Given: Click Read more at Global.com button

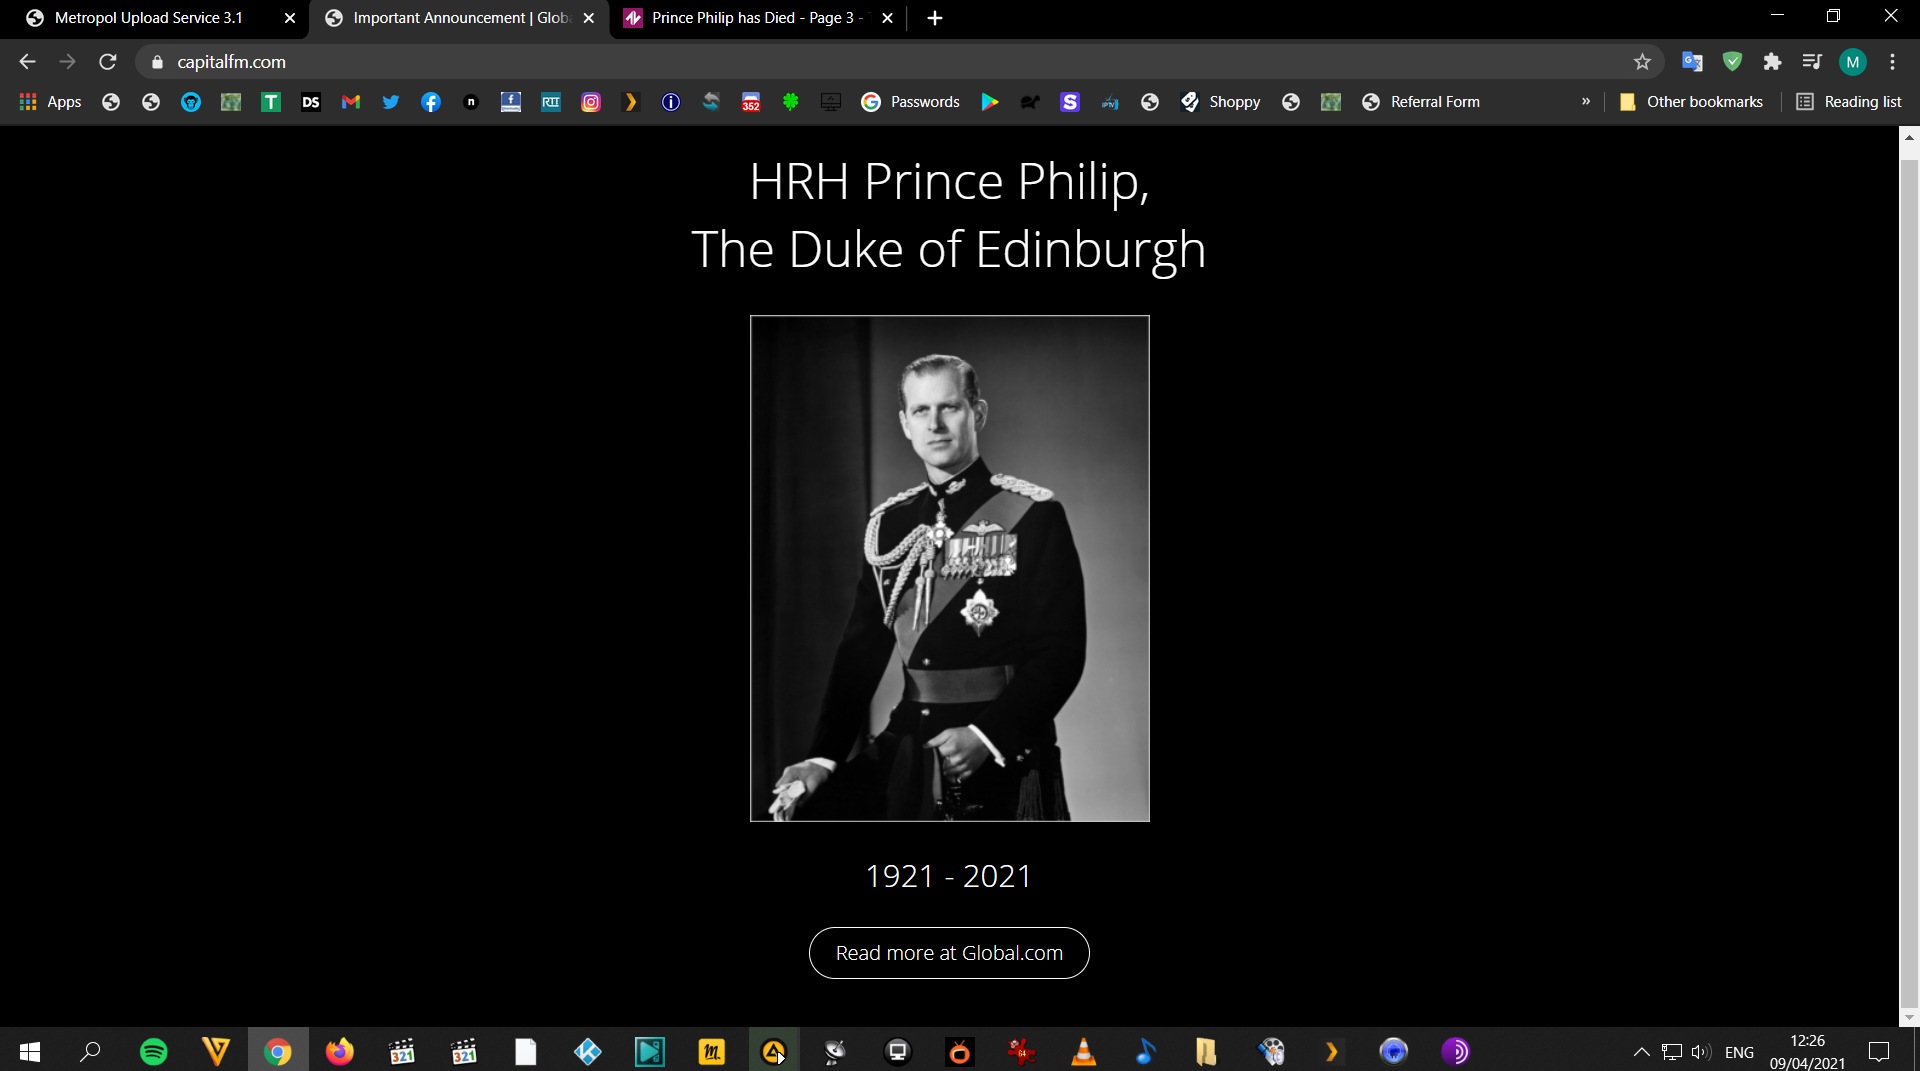Looking at the screenshot, I should 949,953.
